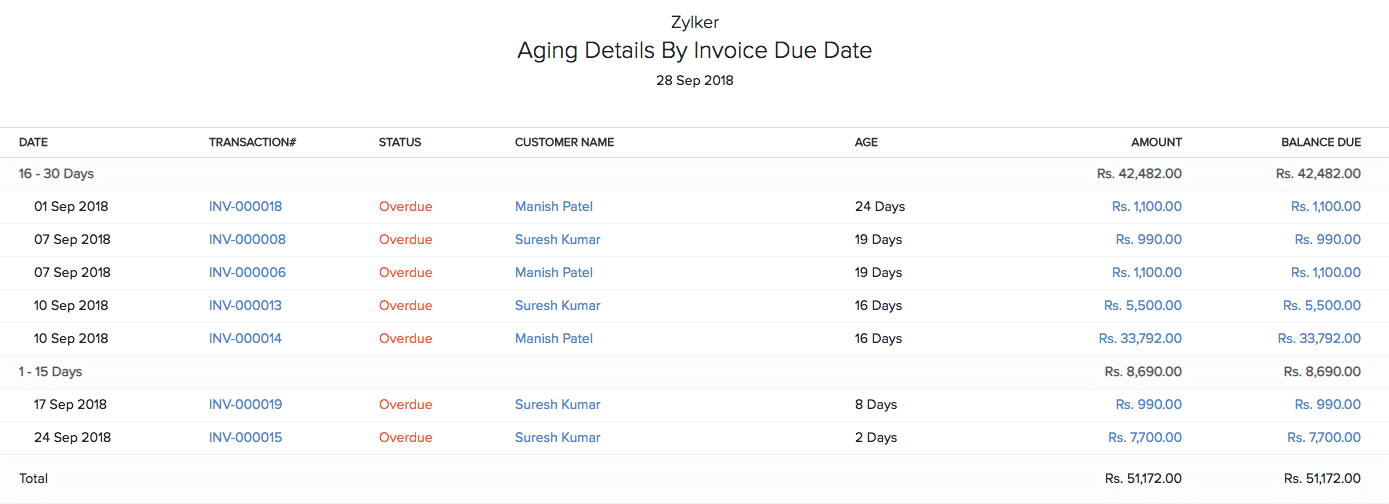Click the Rs. 5,500.00 amount link

click(x=1143, y=306)
